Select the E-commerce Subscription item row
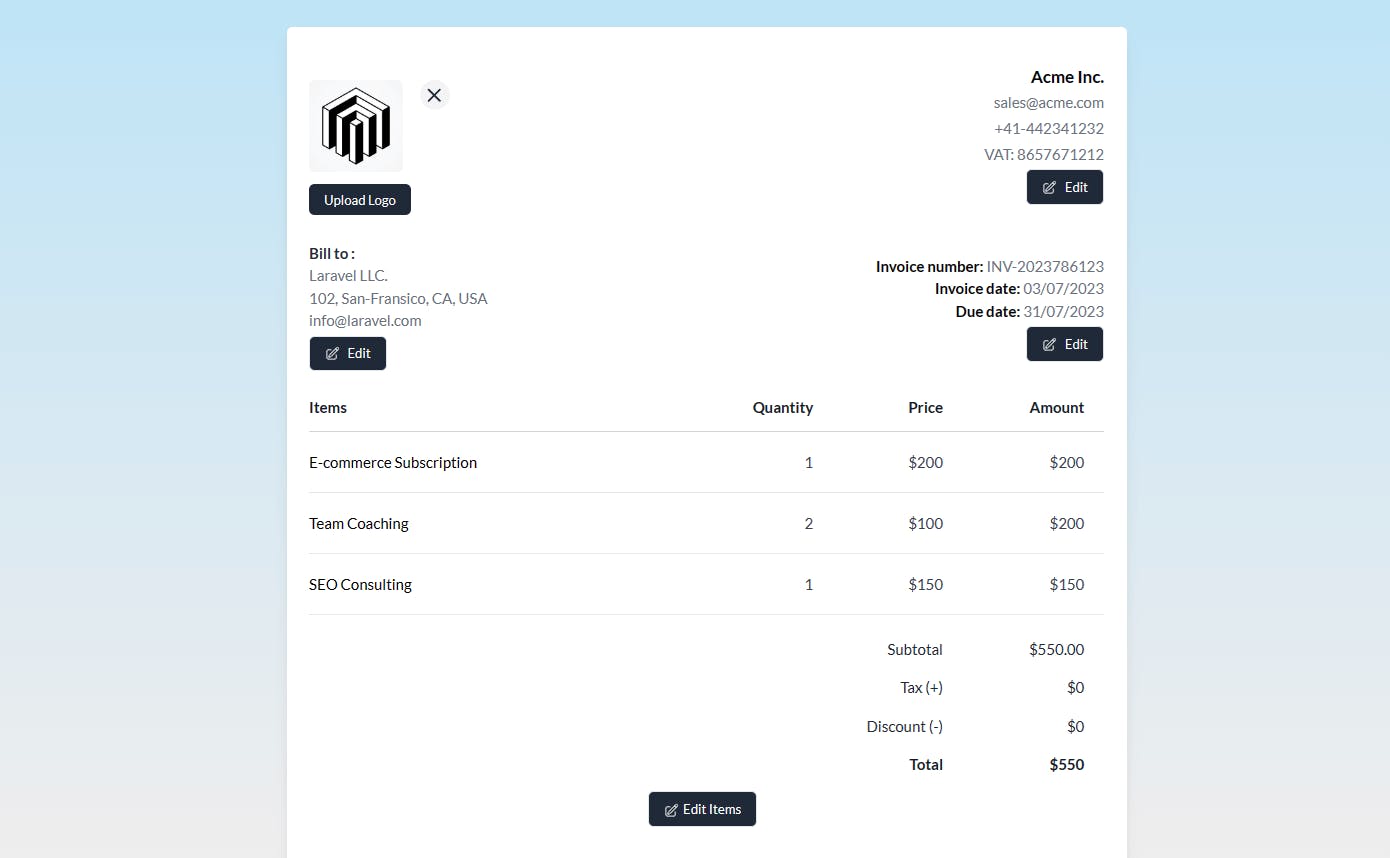1390x858 pixels. tap(393, 462)
